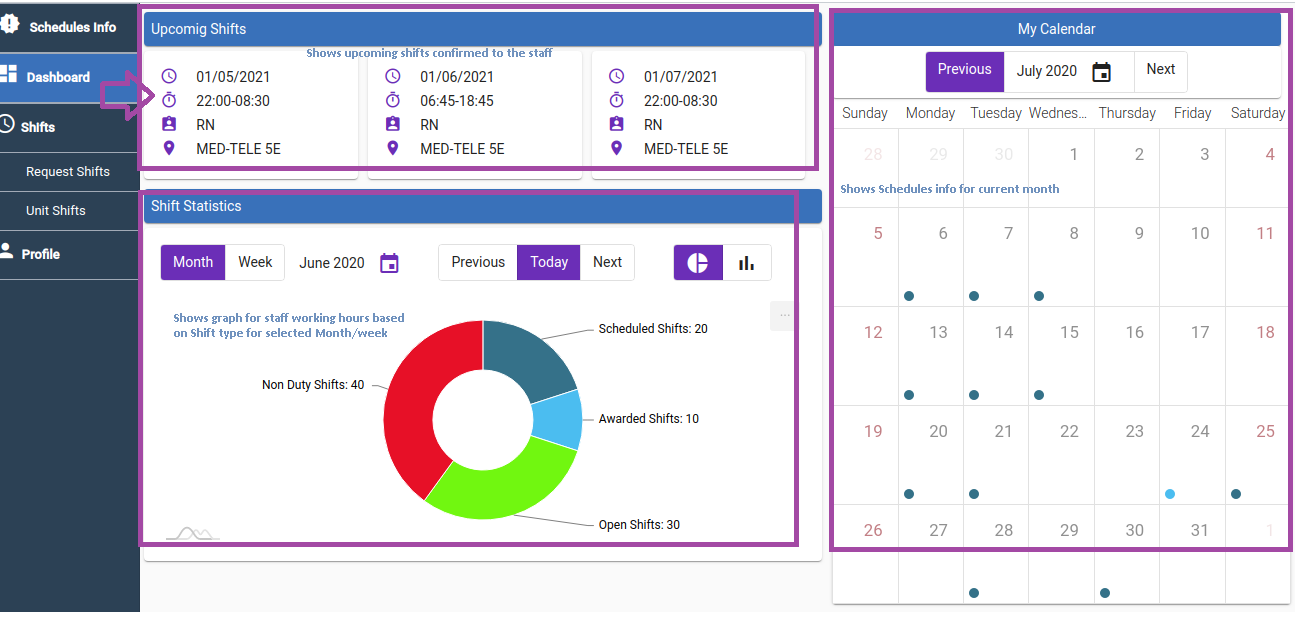Show Previous period in Shift Statistics
Image resolution: width=1295 pixels, height=622 pixels.
(x=478, y=262)
